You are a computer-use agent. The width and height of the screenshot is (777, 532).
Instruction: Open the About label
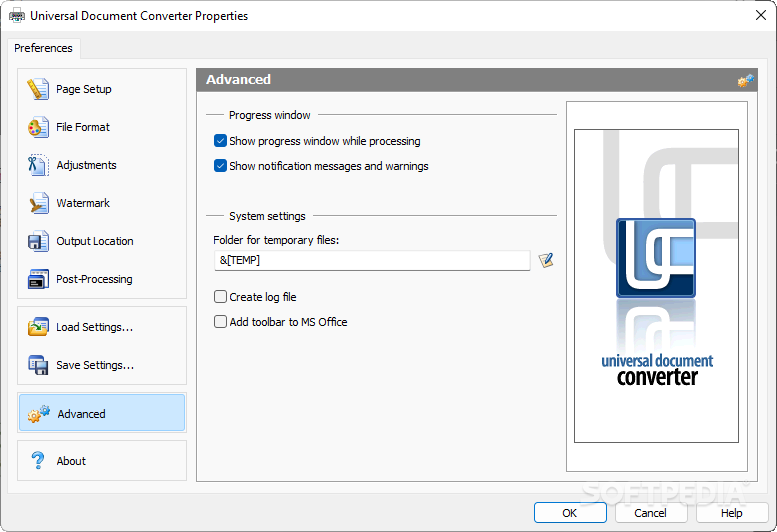click(71, 461)
